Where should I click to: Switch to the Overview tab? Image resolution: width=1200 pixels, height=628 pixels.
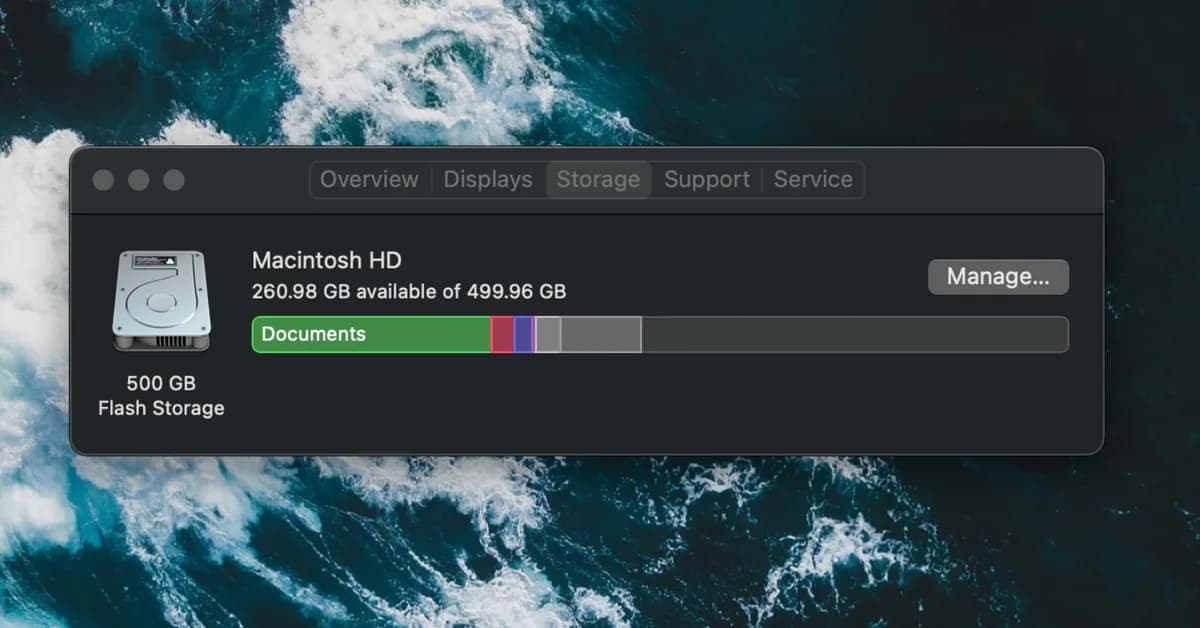[369, 180]
